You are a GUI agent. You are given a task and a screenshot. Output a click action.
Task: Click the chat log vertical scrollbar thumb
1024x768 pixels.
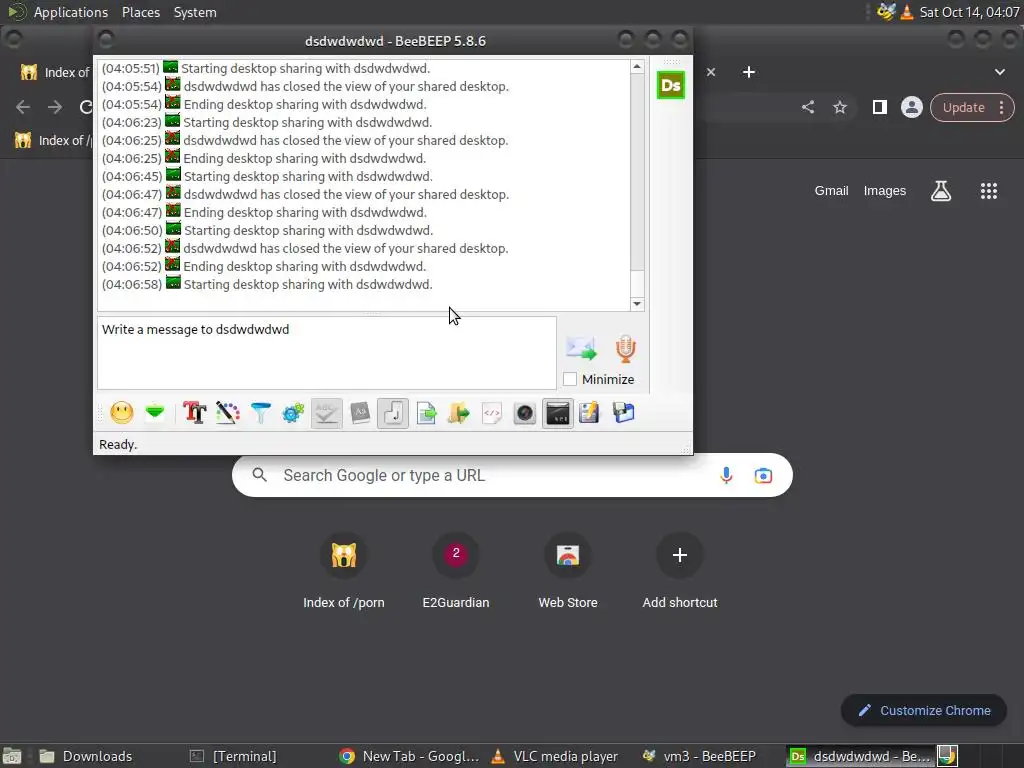pos(637,171)
